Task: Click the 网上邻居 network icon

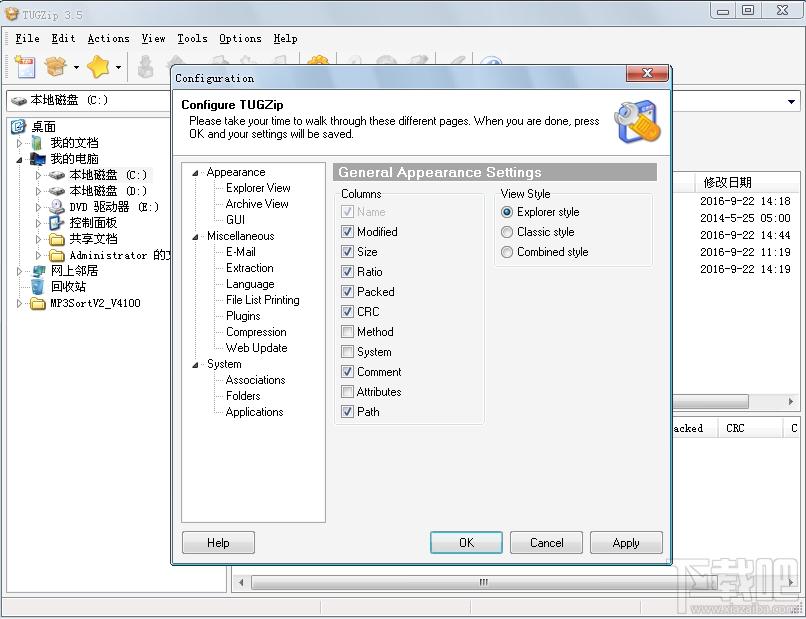Action: pos(38,271)
